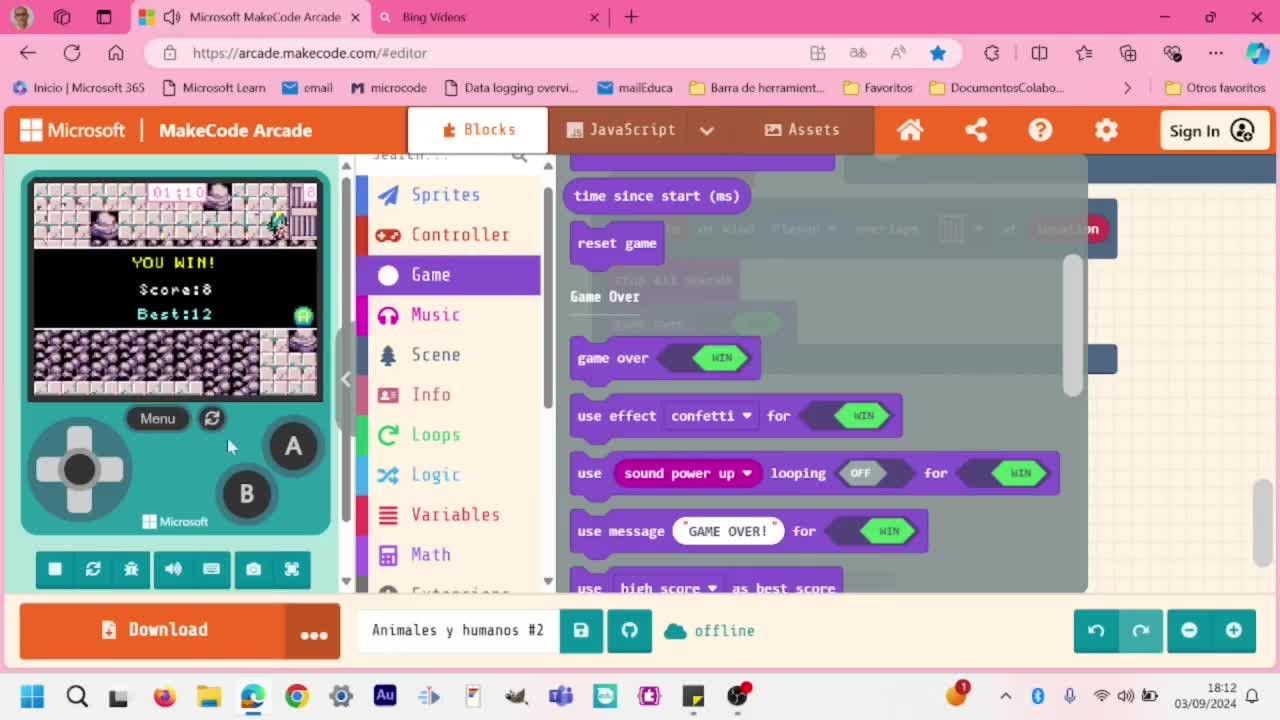Pick the 'time since start (ms)' block
The image size is (1280, 720).
[657, 196]
